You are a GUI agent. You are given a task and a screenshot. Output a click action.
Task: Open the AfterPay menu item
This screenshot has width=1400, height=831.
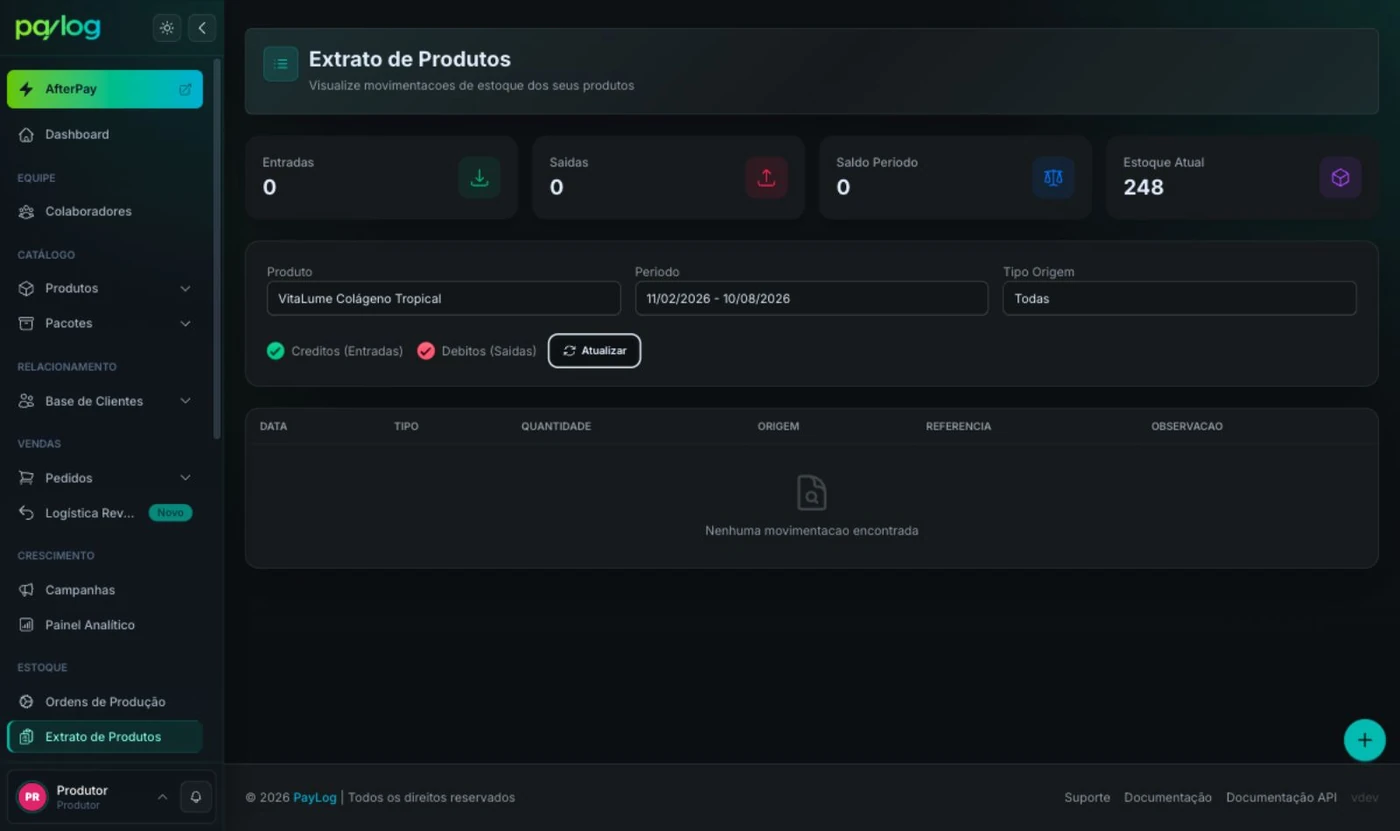[105, 89]
